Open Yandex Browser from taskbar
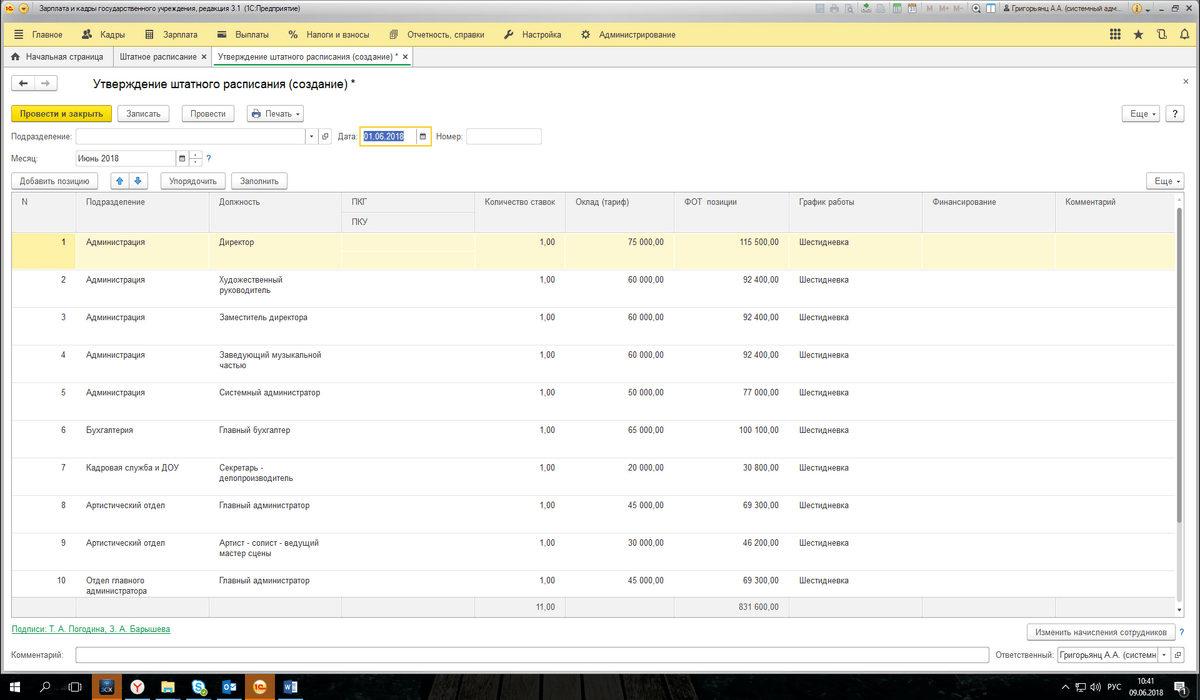The width and height of the screenshot is (1200, 700). coord(138,687)
